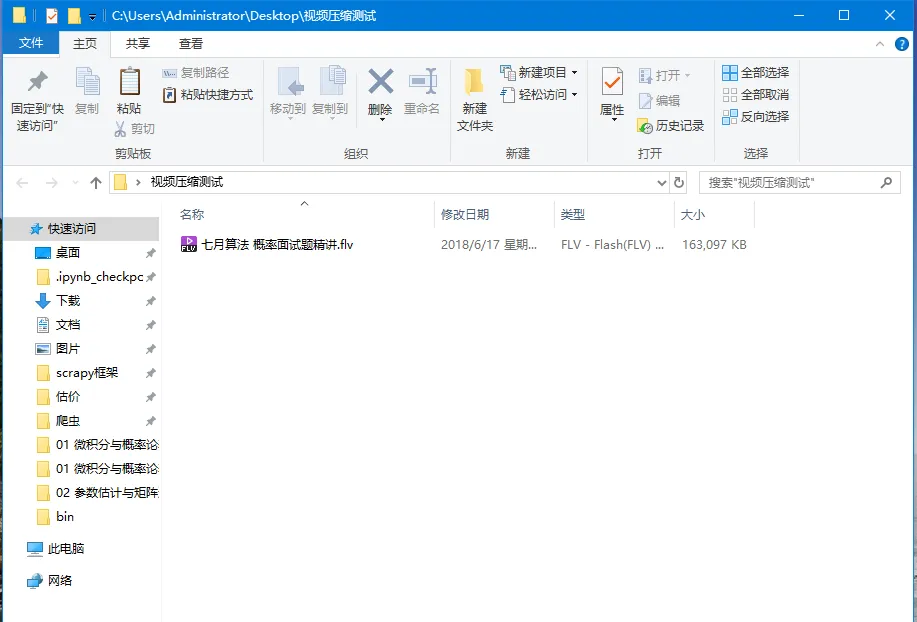Select file 七月算法 概率面试题精讲.flv
Viewport: 917px width, 622px height.
277,244
